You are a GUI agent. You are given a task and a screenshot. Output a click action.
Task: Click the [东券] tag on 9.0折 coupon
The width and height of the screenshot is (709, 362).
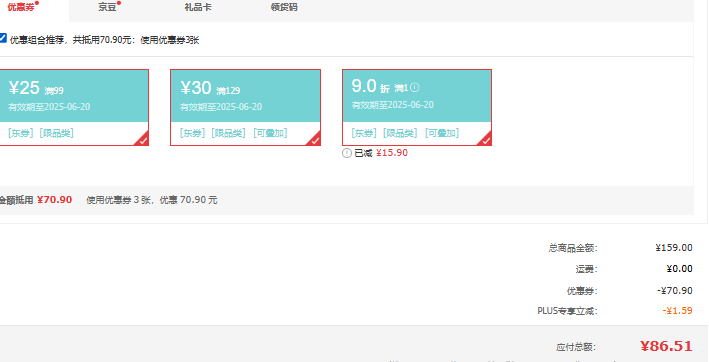tap(364, 133)
